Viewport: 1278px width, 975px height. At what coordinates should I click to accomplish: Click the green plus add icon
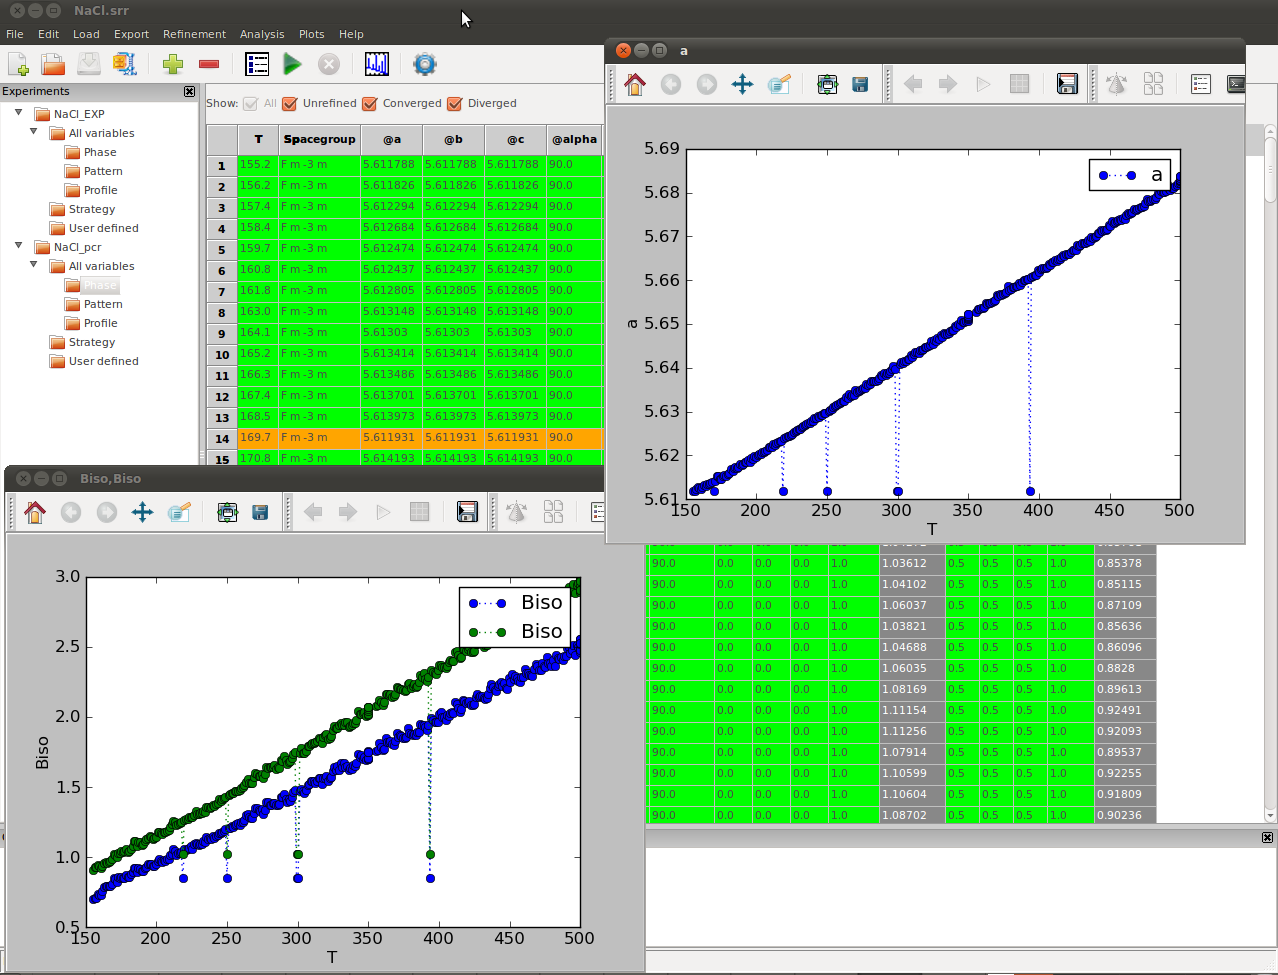tap(173, 64)
